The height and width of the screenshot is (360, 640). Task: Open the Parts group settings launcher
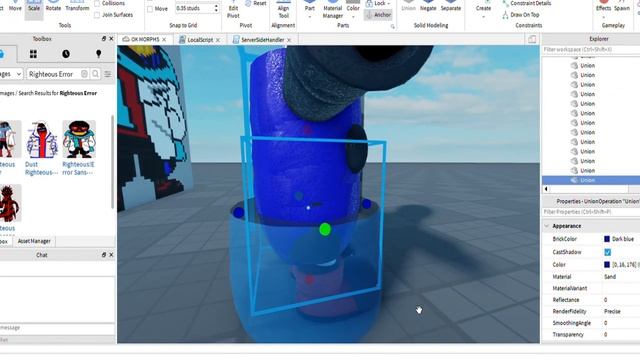(393, 27)
